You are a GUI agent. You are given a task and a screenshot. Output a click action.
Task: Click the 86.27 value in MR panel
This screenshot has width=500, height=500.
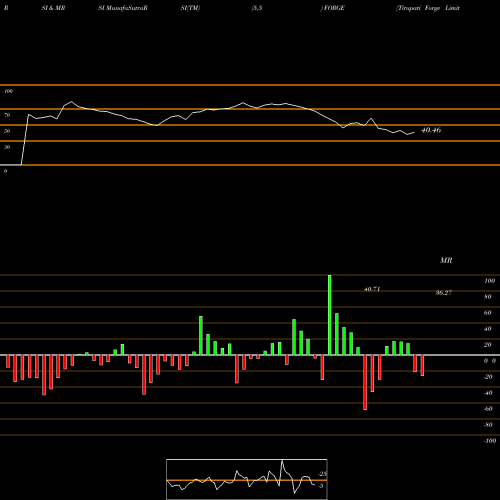(x=444, y=293)
